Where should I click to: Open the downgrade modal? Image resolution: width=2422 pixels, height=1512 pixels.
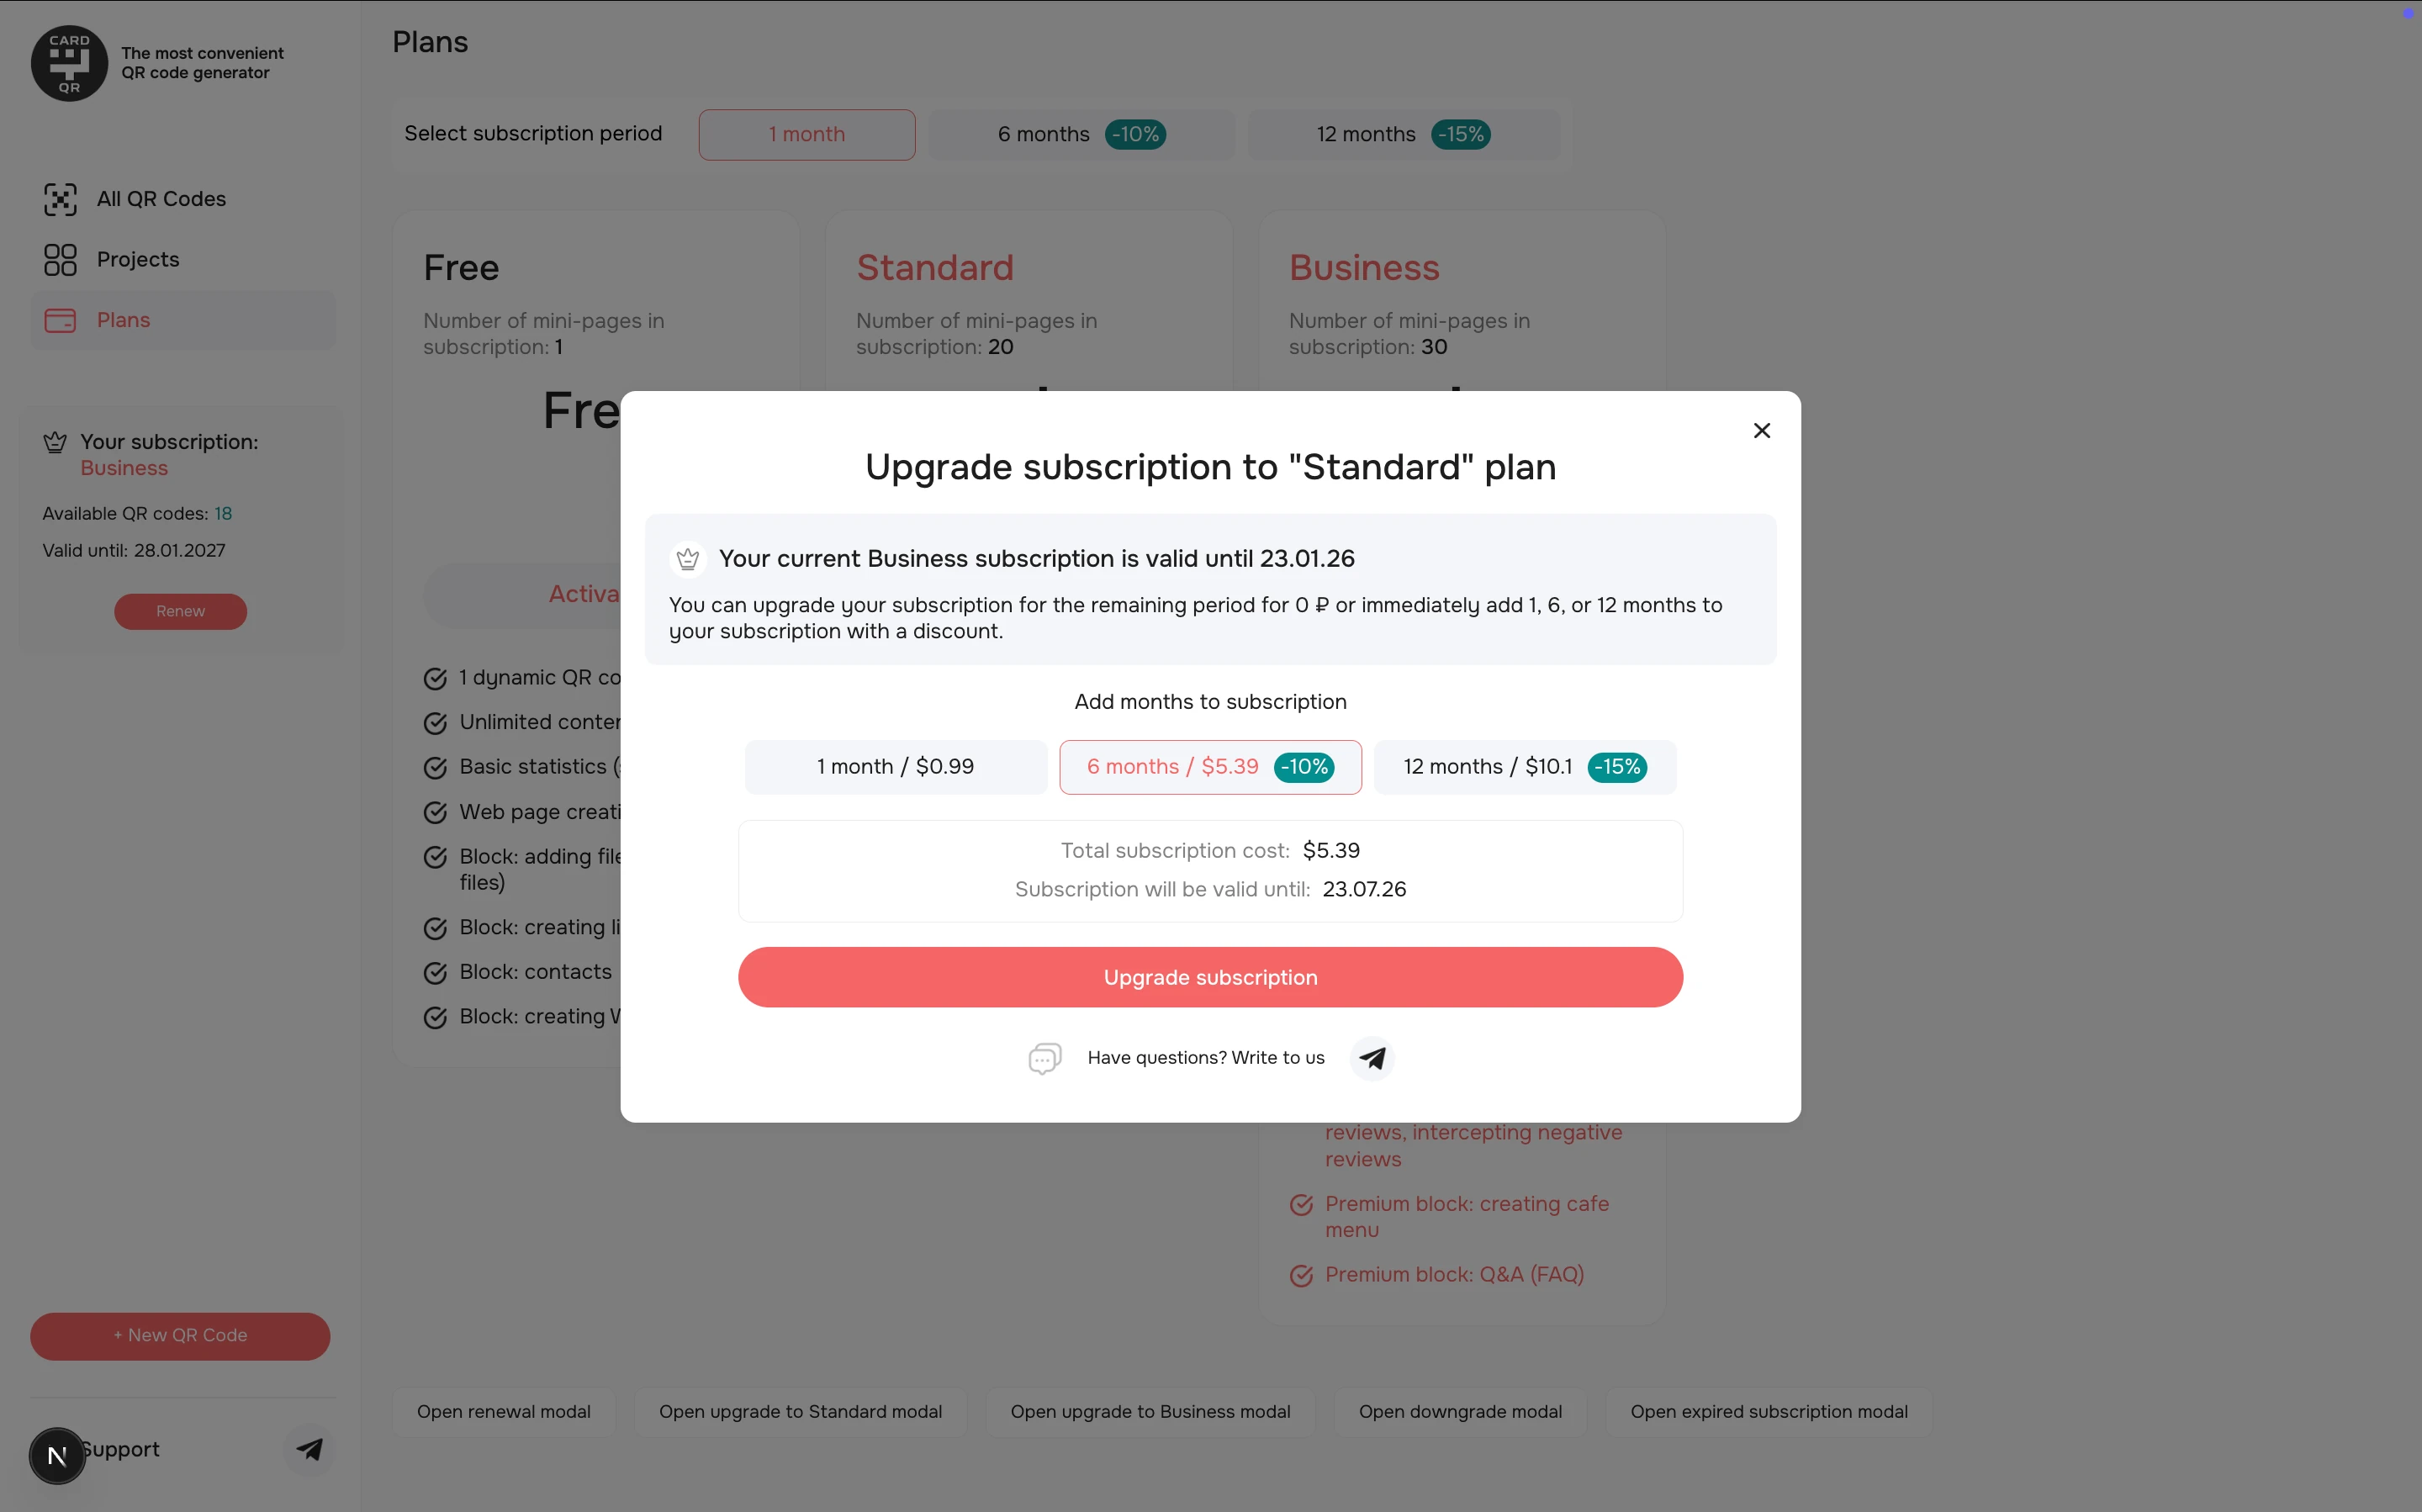tap(1459, 1412)
